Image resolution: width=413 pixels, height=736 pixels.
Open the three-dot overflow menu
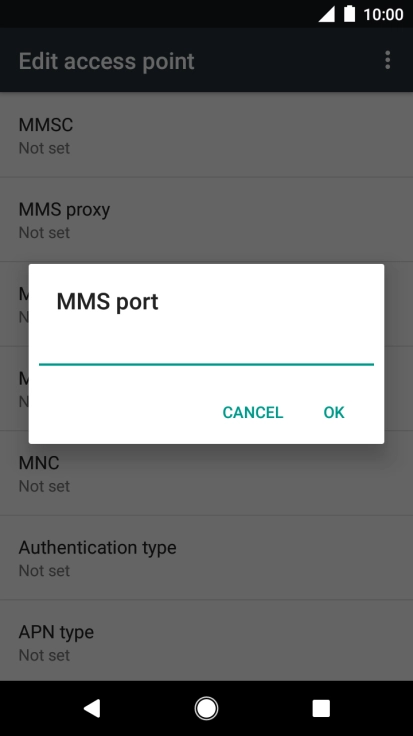387,61
